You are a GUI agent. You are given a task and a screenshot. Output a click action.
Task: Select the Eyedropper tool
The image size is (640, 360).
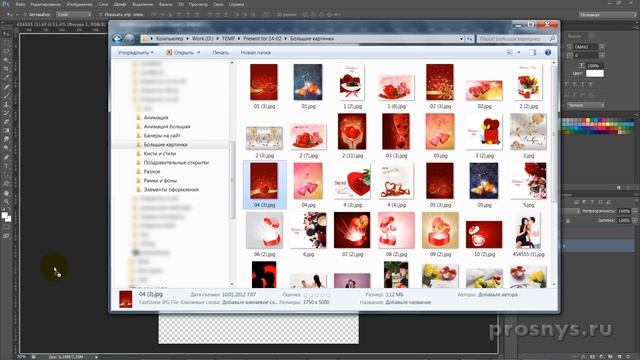6,78
